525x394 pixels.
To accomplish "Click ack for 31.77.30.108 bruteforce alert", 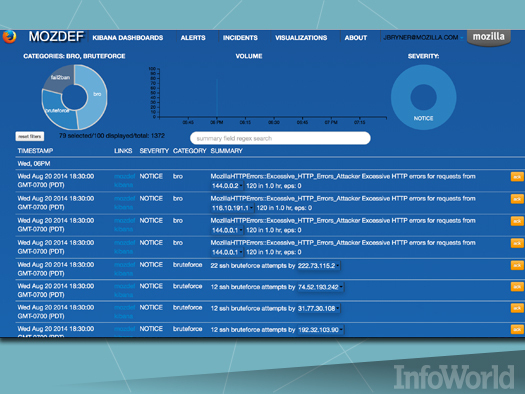I will 517,308.
